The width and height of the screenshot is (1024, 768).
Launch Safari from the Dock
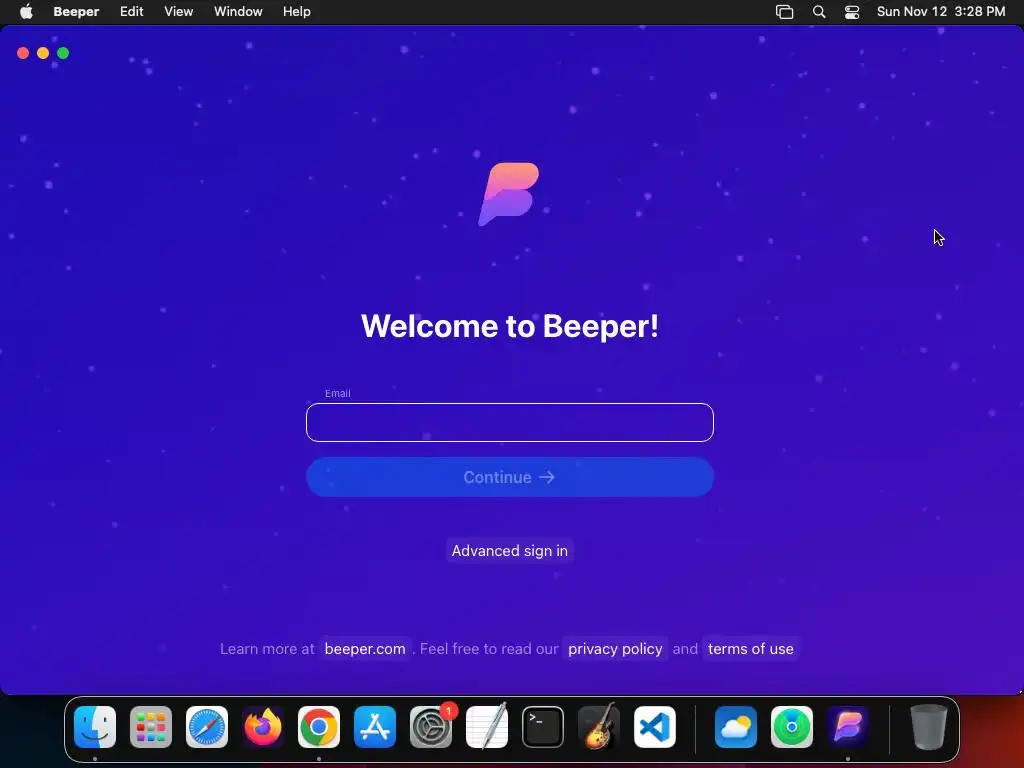pyautogui.click(x=207, y=727)
